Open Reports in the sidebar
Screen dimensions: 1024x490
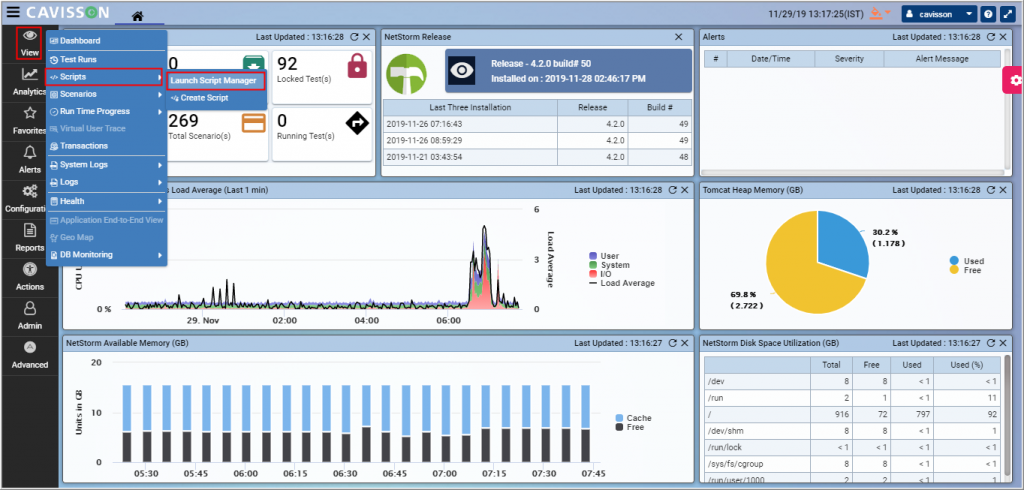(29, 238)
